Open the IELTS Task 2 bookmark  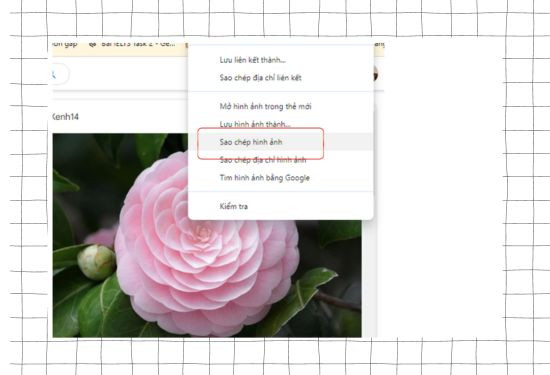[x=133, y=45]
